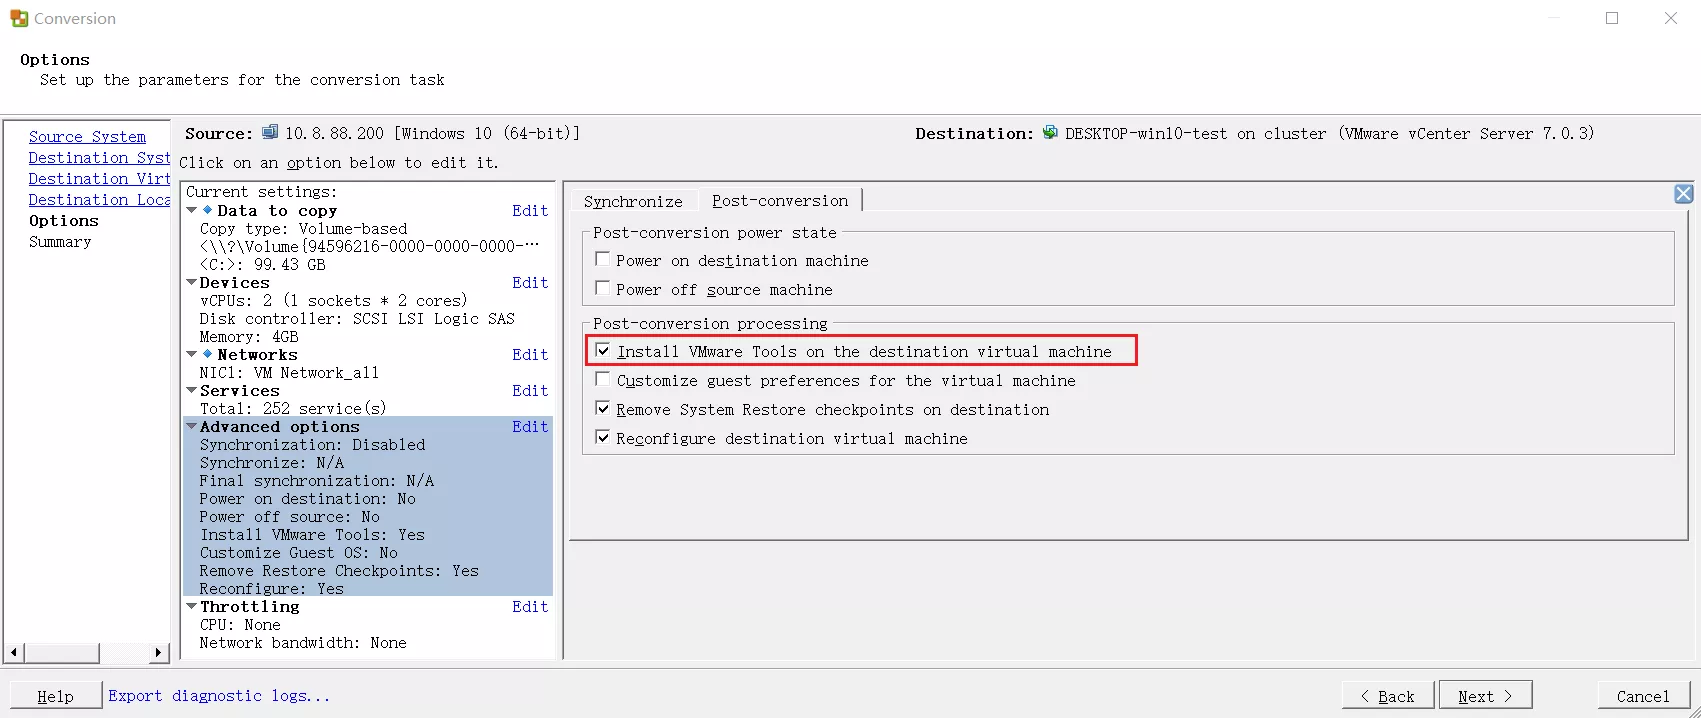This screenshot has height=718, width=1701.
Task: Enable Power on destination machine
Action: (x=603, y=259)
